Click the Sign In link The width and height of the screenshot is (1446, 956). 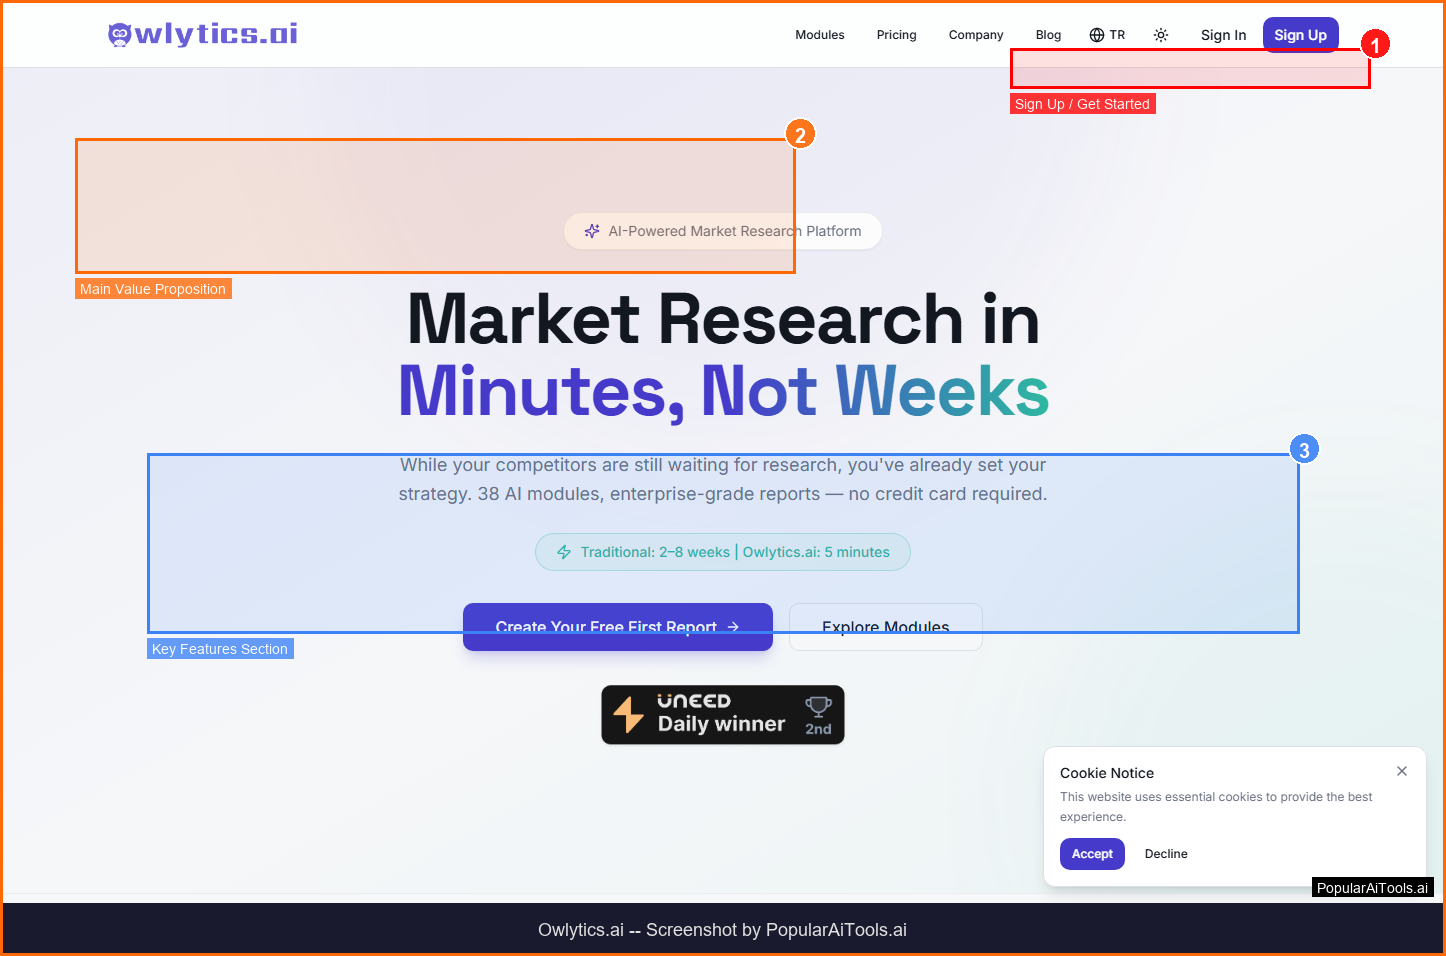[1223, 35]
